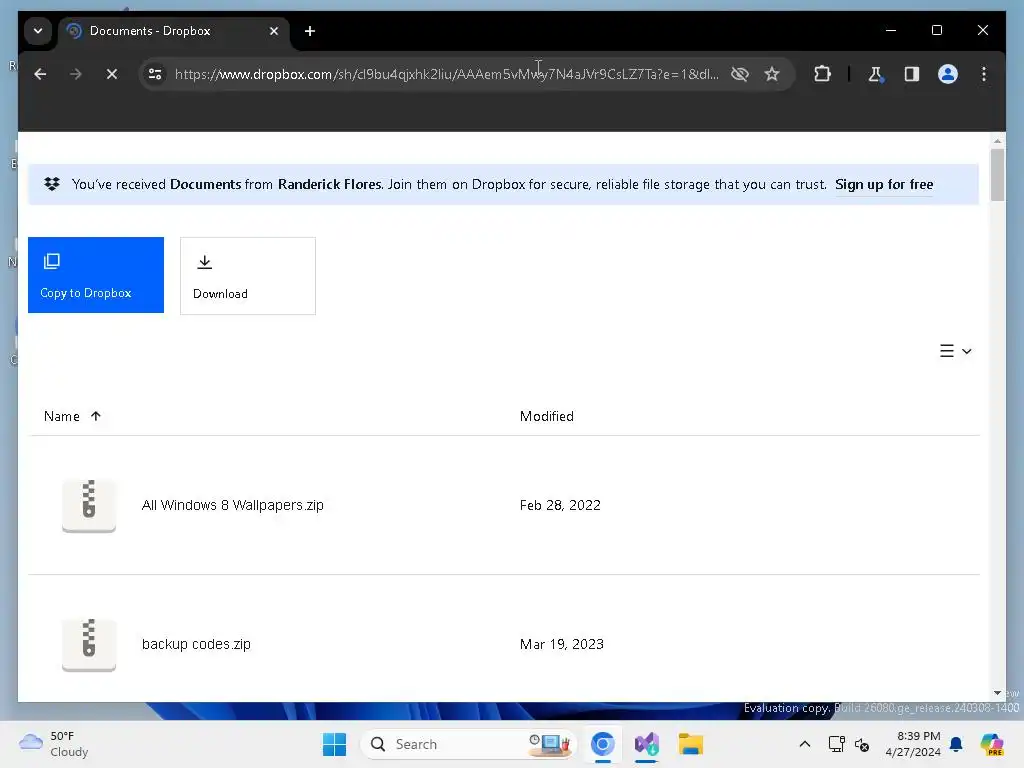Show hidden system tray icons chevron
This screenshot has height=768, width=1024.
pos(805,744)
